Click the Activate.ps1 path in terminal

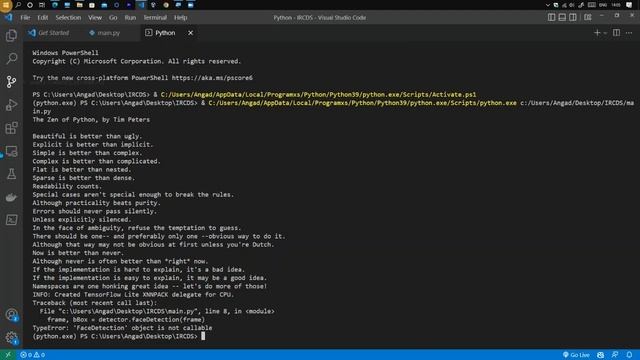tap(318, 94)
